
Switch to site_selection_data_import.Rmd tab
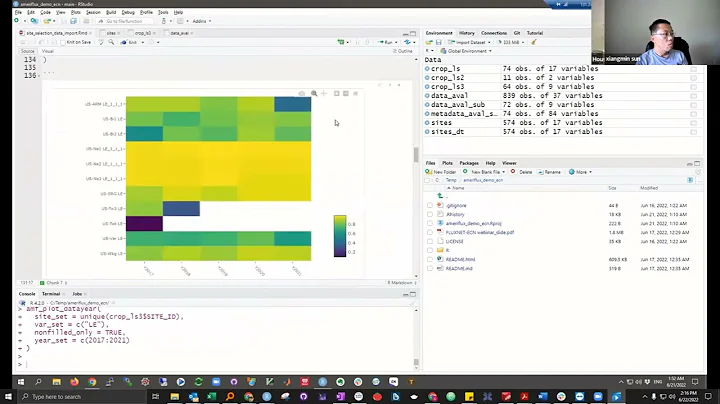click(x=56, y=33)
